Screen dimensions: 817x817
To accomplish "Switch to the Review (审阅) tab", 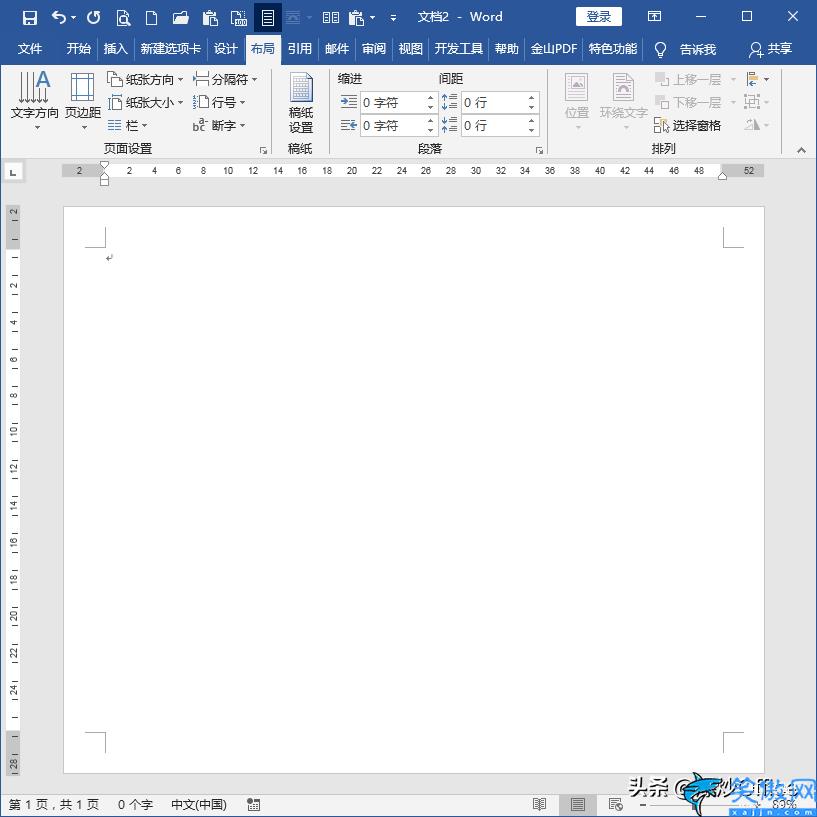I will [x=374, y=49].
